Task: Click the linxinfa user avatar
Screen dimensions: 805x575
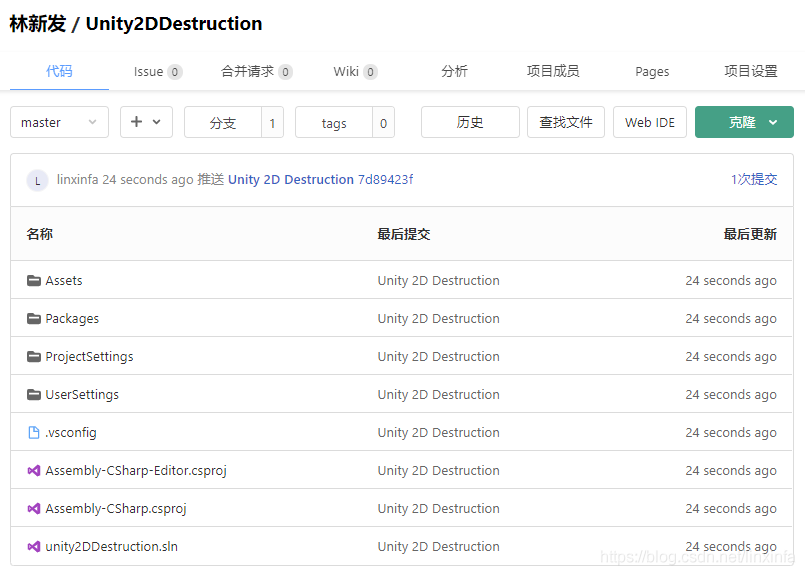Action: point(38,180)
